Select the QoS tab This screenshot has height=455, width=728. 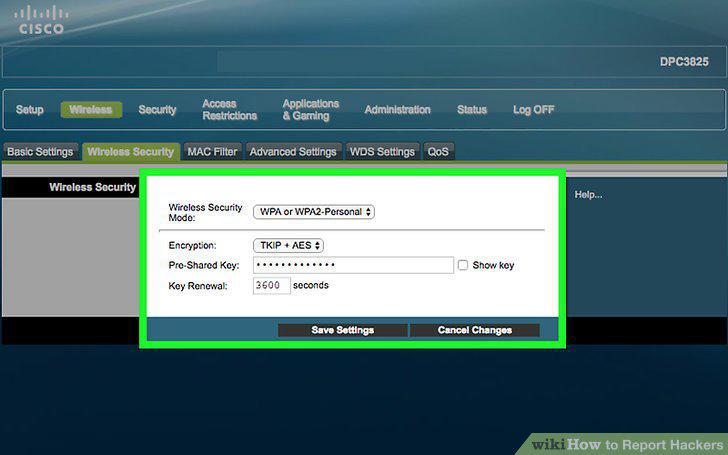[x=438, y=152]
